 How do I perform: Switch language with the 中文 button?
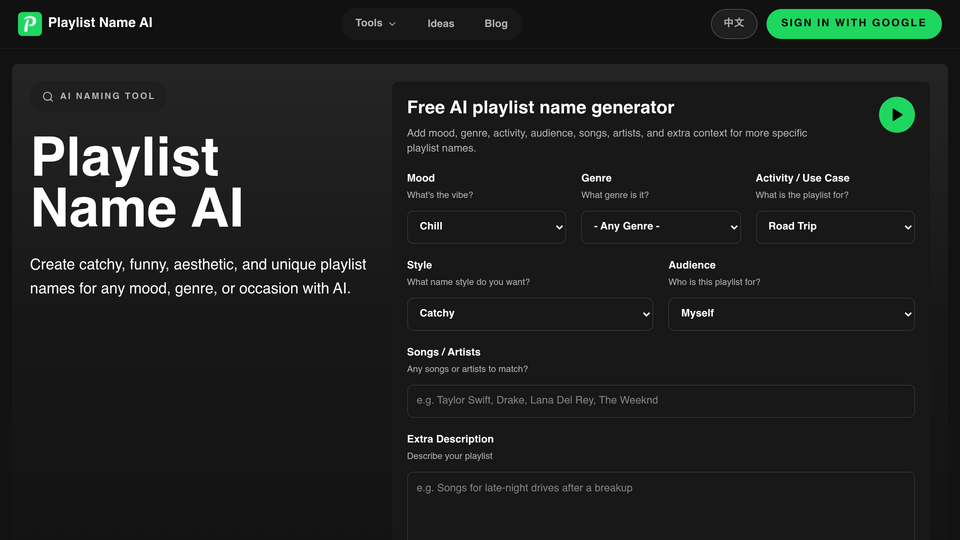point(733,23)
